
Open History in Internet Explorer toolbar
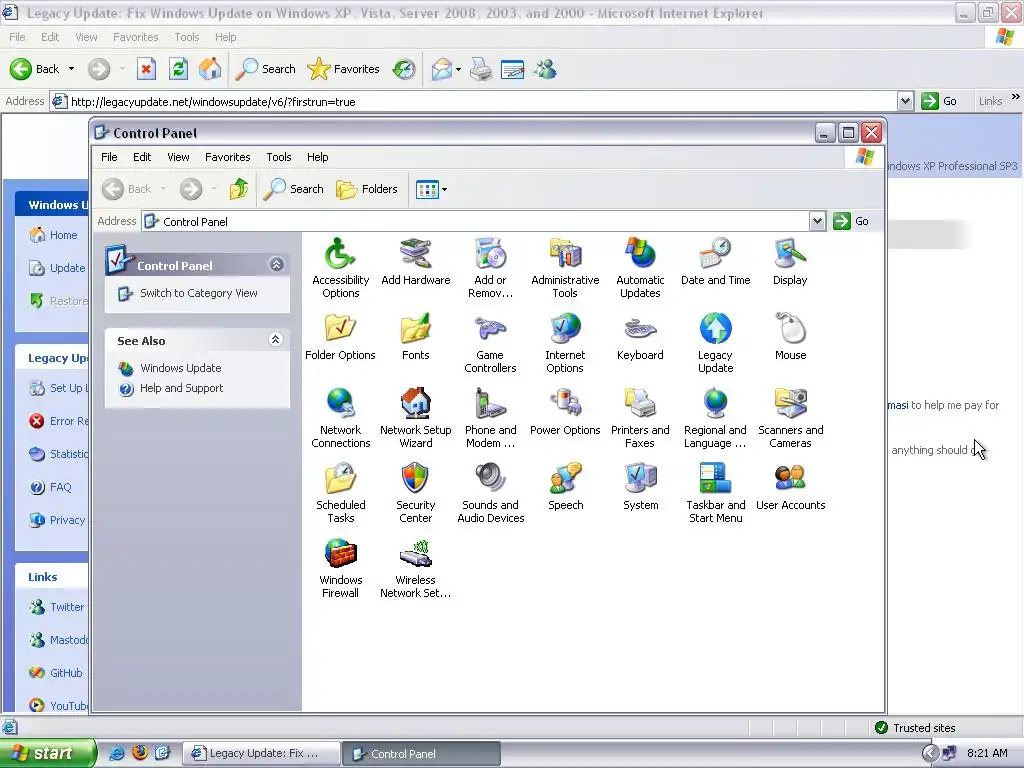pos(404,69)
